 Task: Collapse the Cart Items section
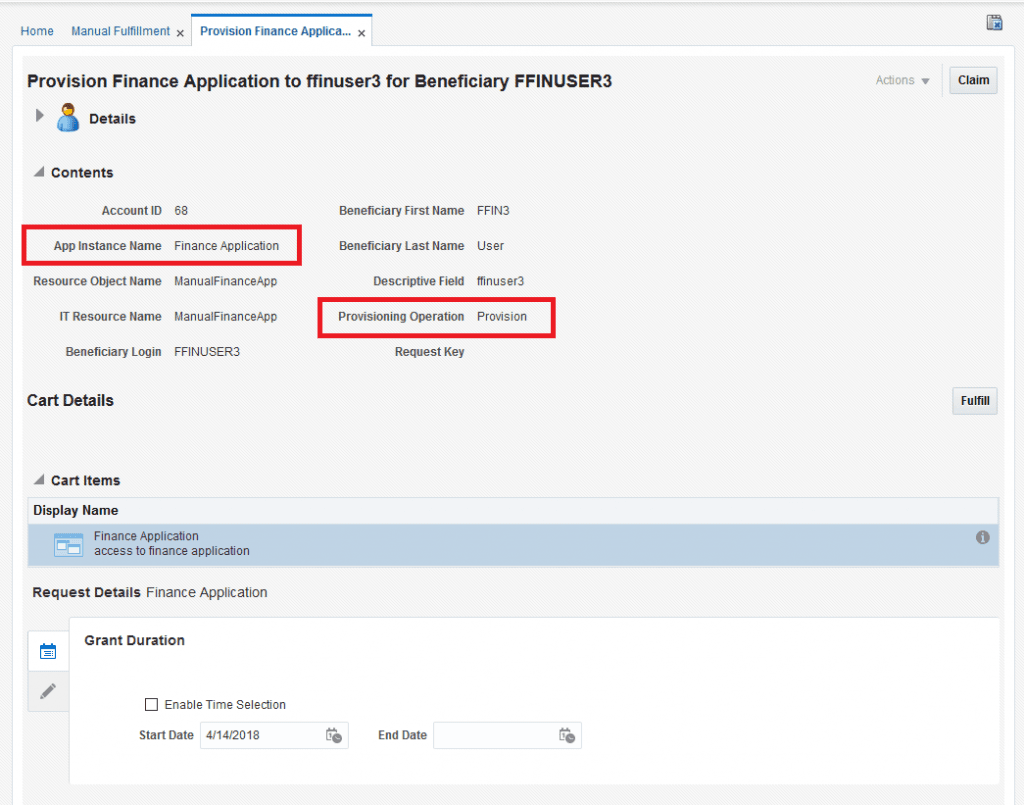39,481
